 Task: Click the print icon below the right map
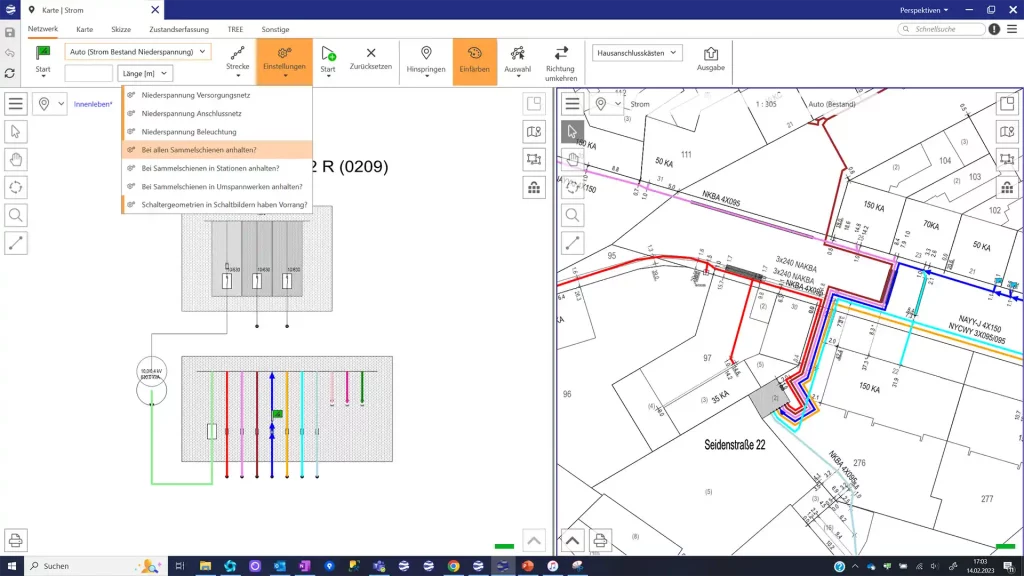click(600, 541)
